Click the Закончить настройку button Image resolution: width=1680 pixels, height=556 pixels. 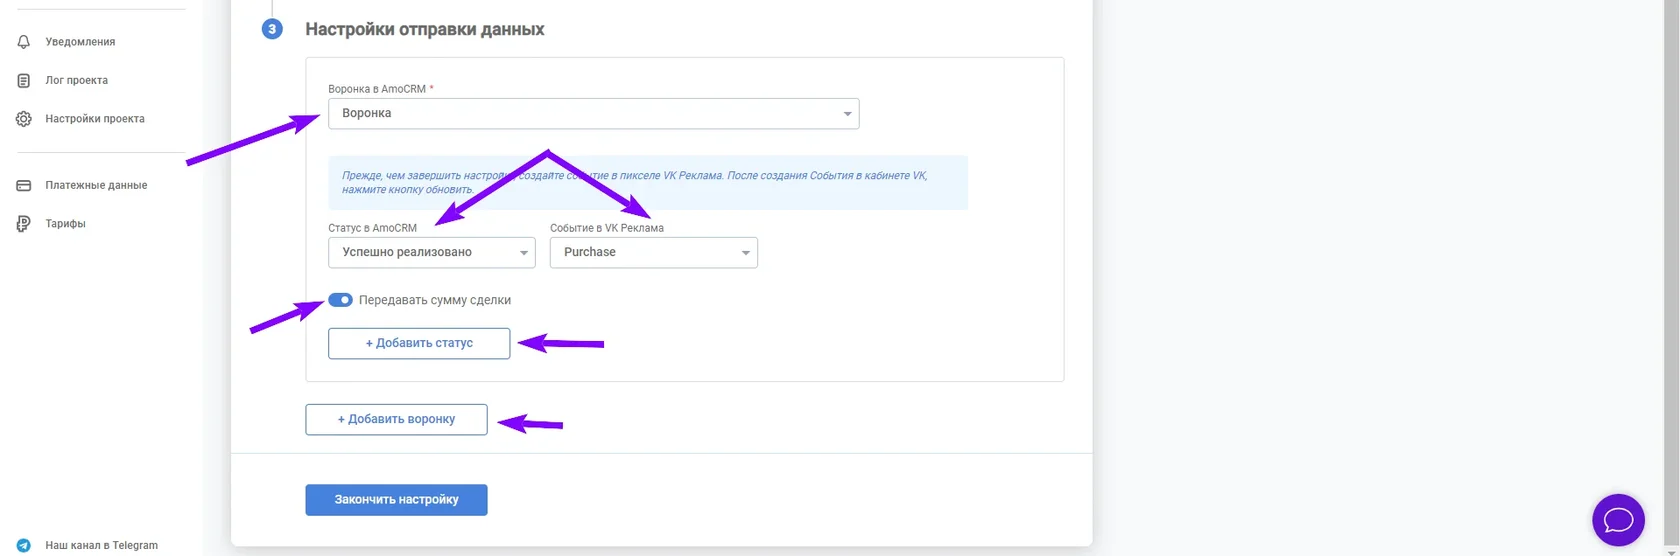[396, 499]
